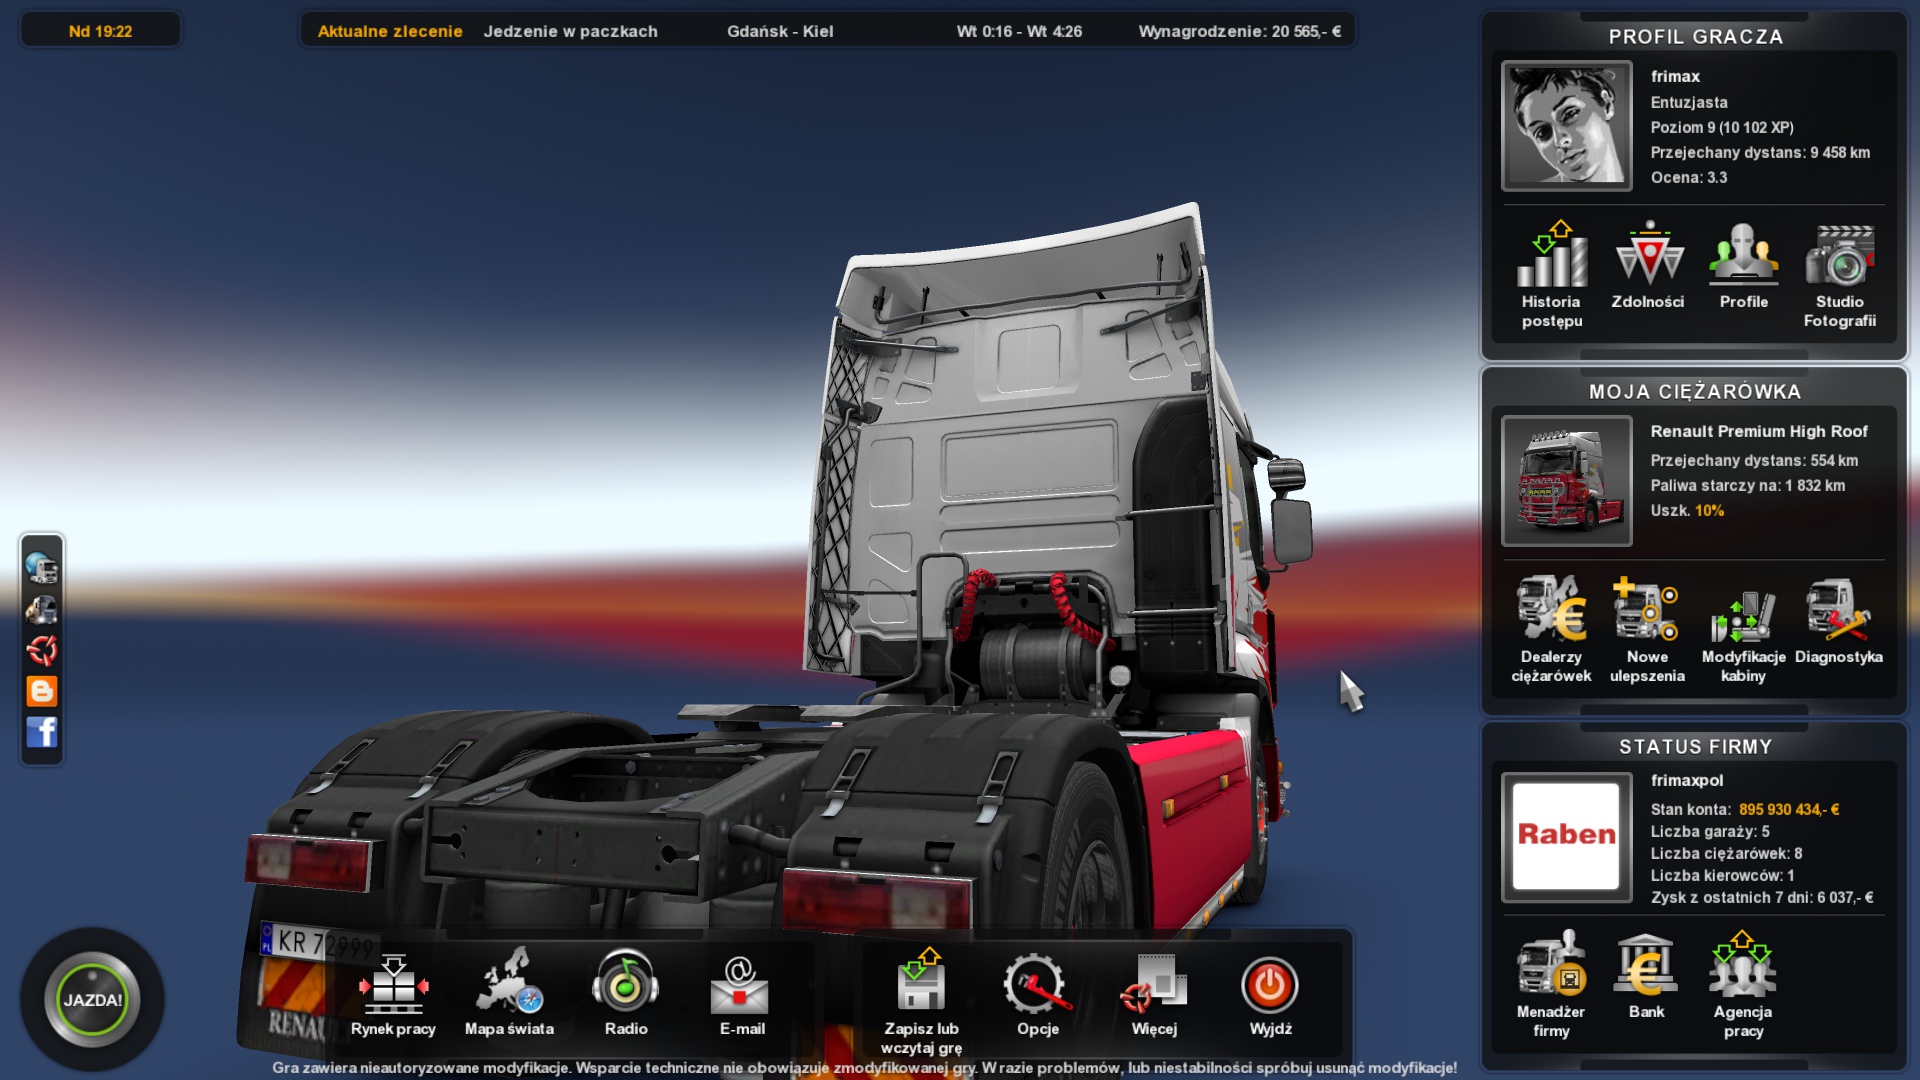Open Studio Fotografii camera icon
The image size is (1920, 1080).
point(1839,258)
